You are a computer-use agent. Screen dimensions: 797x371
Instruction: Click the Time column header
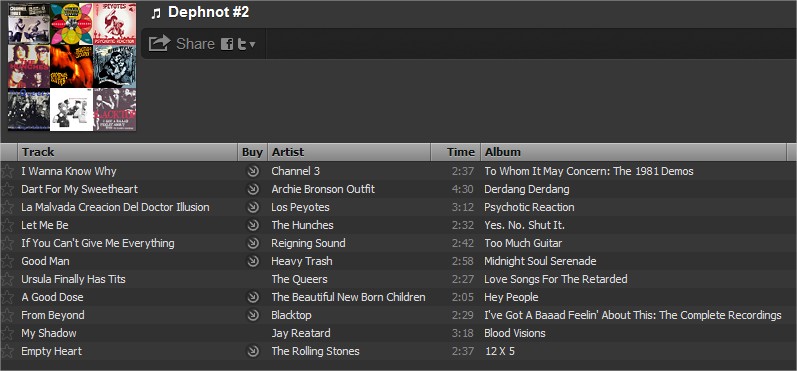(x=455, y=152)
